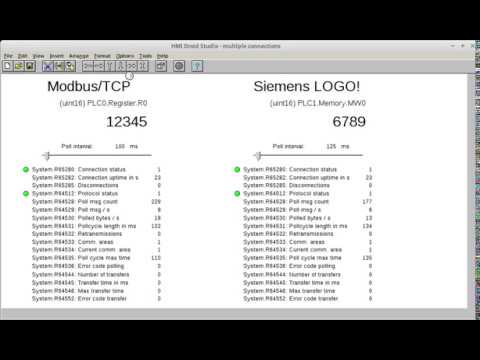
Task: Select the Modbus/TCP heading
Action: pyautogui.click(x=89, y=87)
